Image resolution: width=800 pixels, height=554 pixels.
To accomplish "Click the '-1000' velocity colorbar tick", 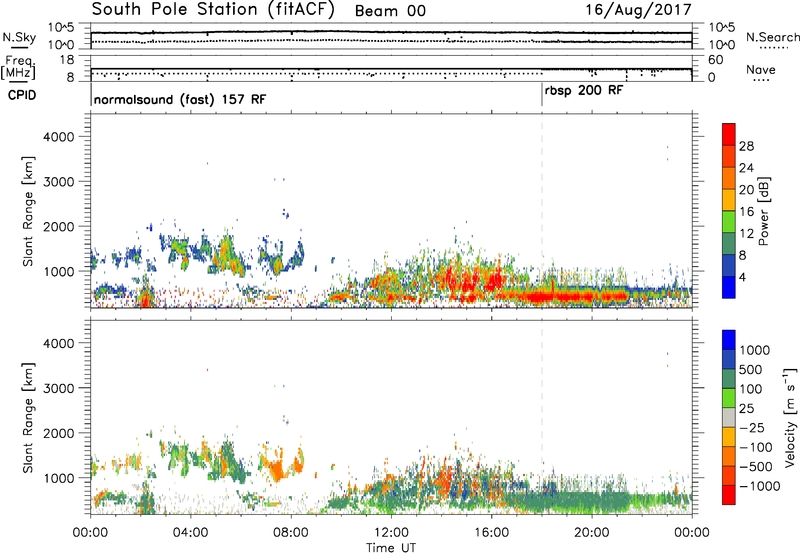I will [760, 486].
